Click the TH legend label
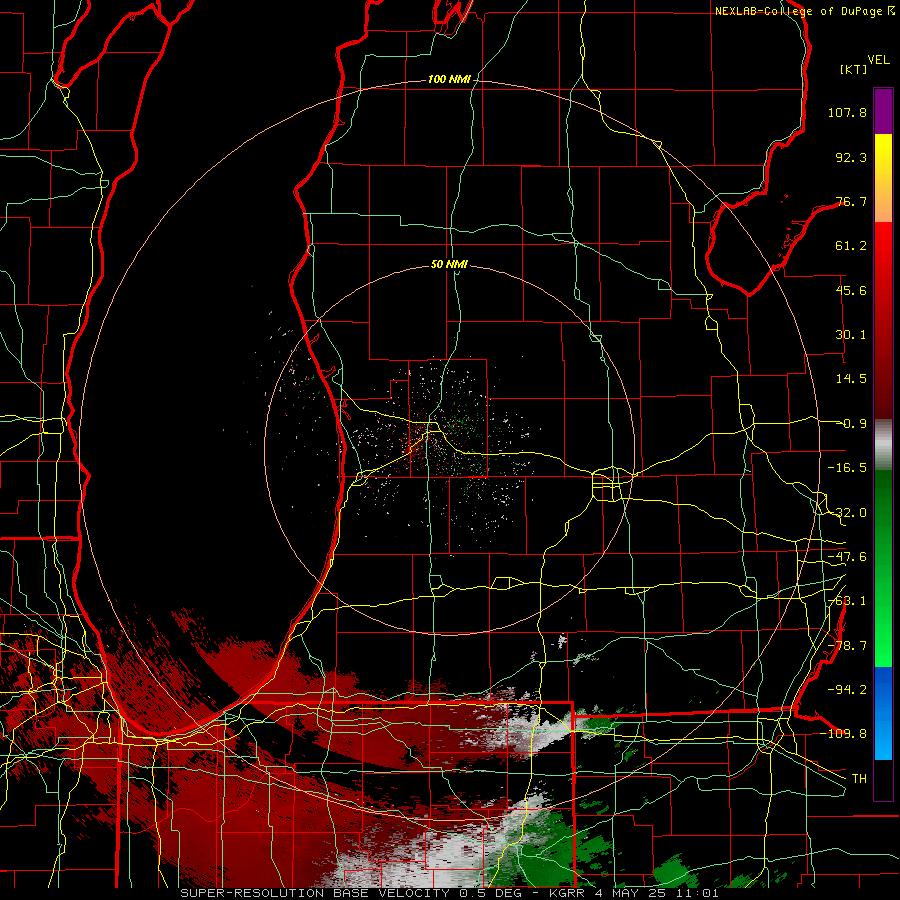 point(859,779)
